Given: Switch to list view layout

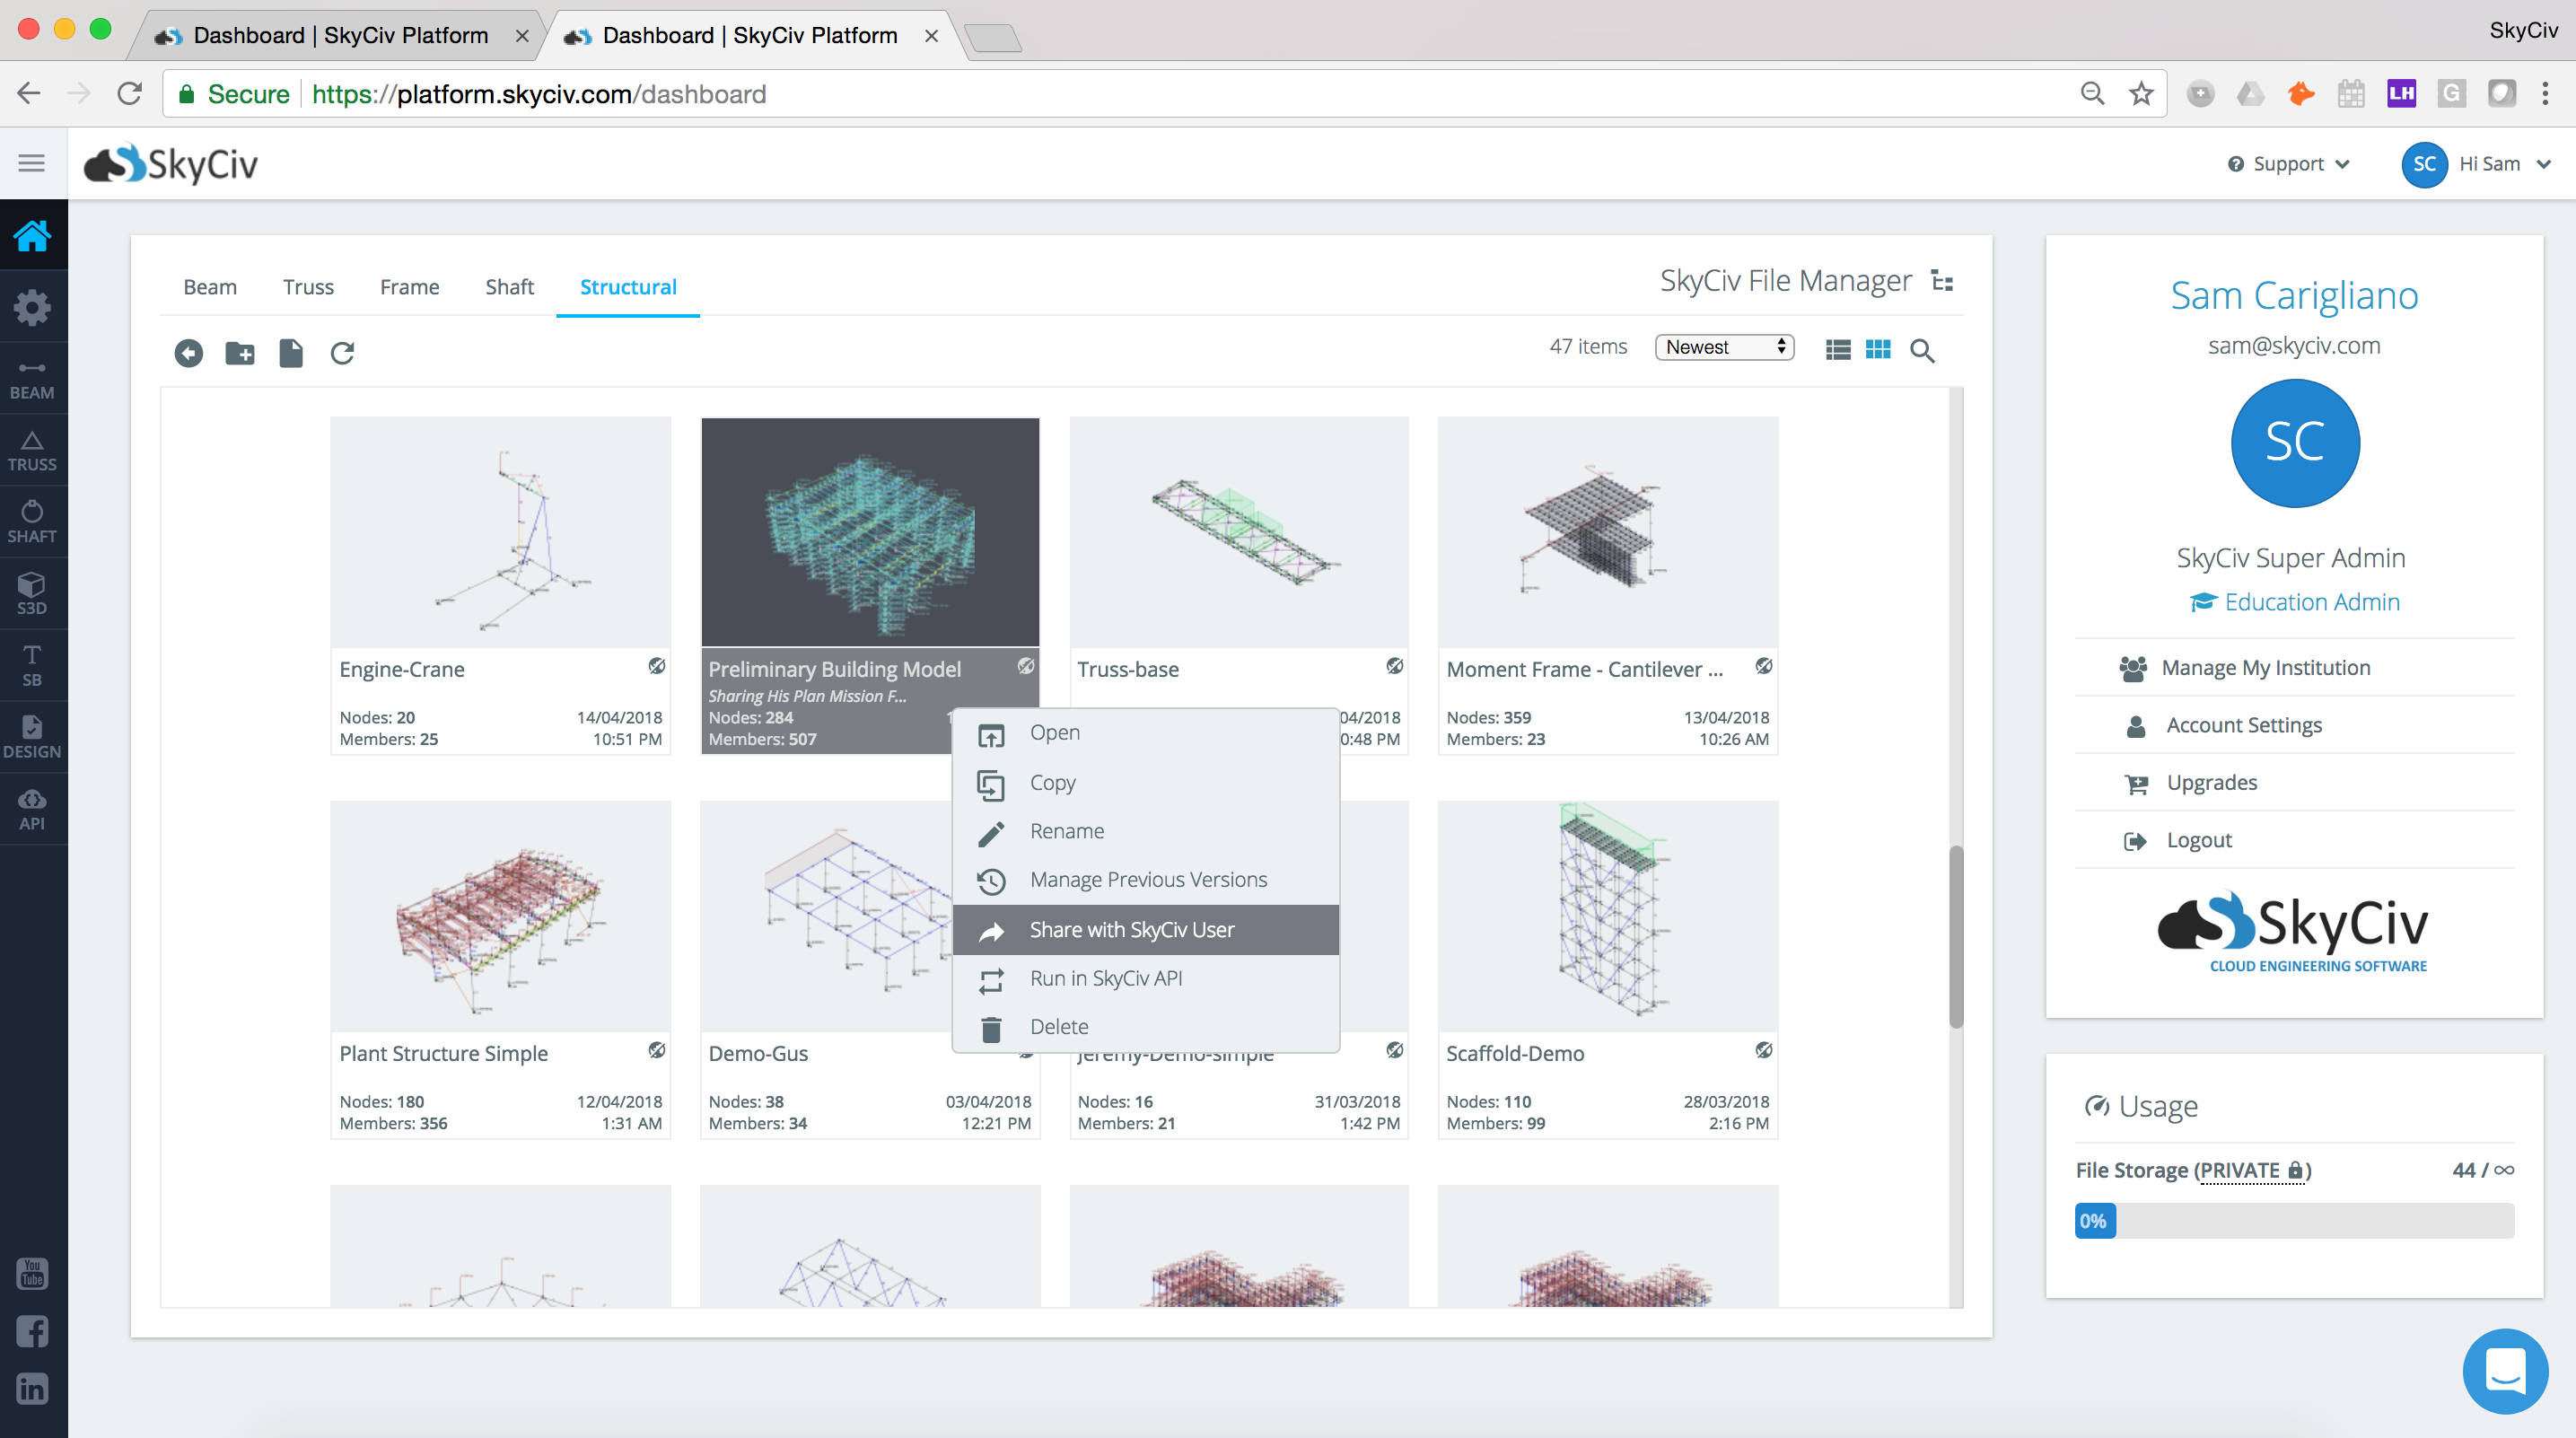Looking at the screenshot, I should (x=1837, y=349).
